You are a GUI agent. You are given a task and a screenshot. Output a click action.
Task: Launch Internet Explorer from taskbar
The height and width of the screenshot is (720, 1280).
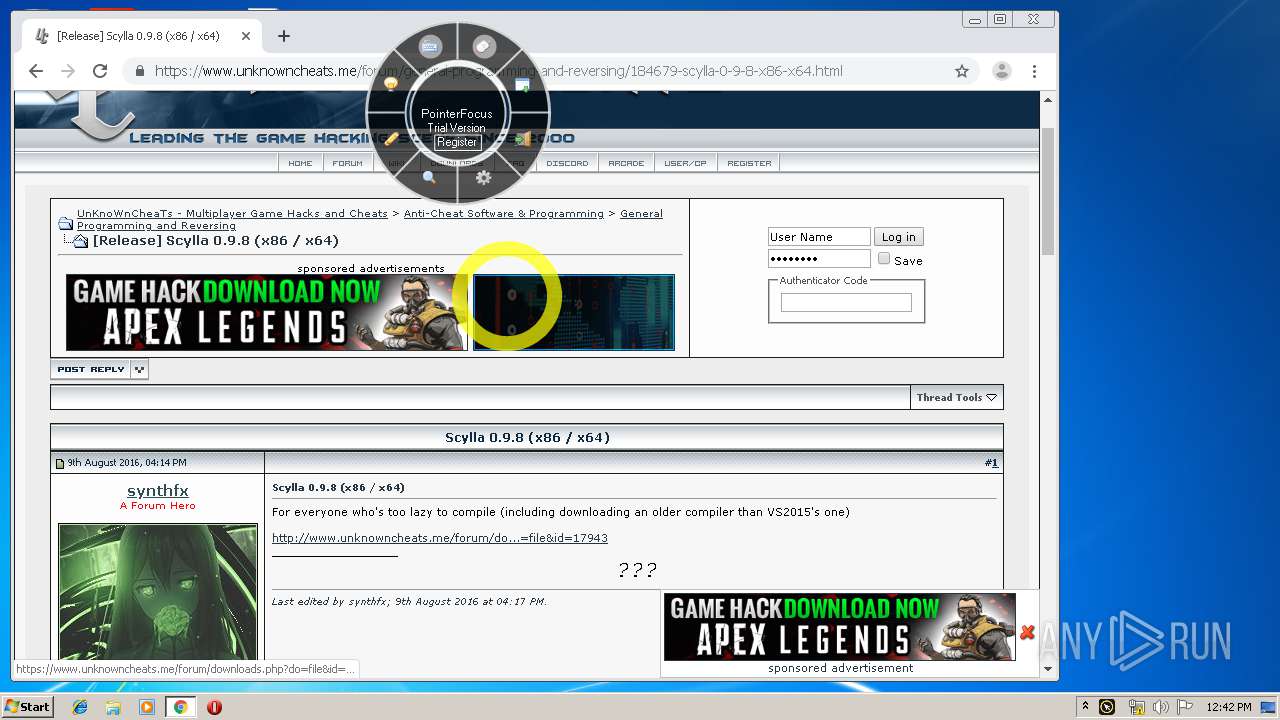pos(80,707)
